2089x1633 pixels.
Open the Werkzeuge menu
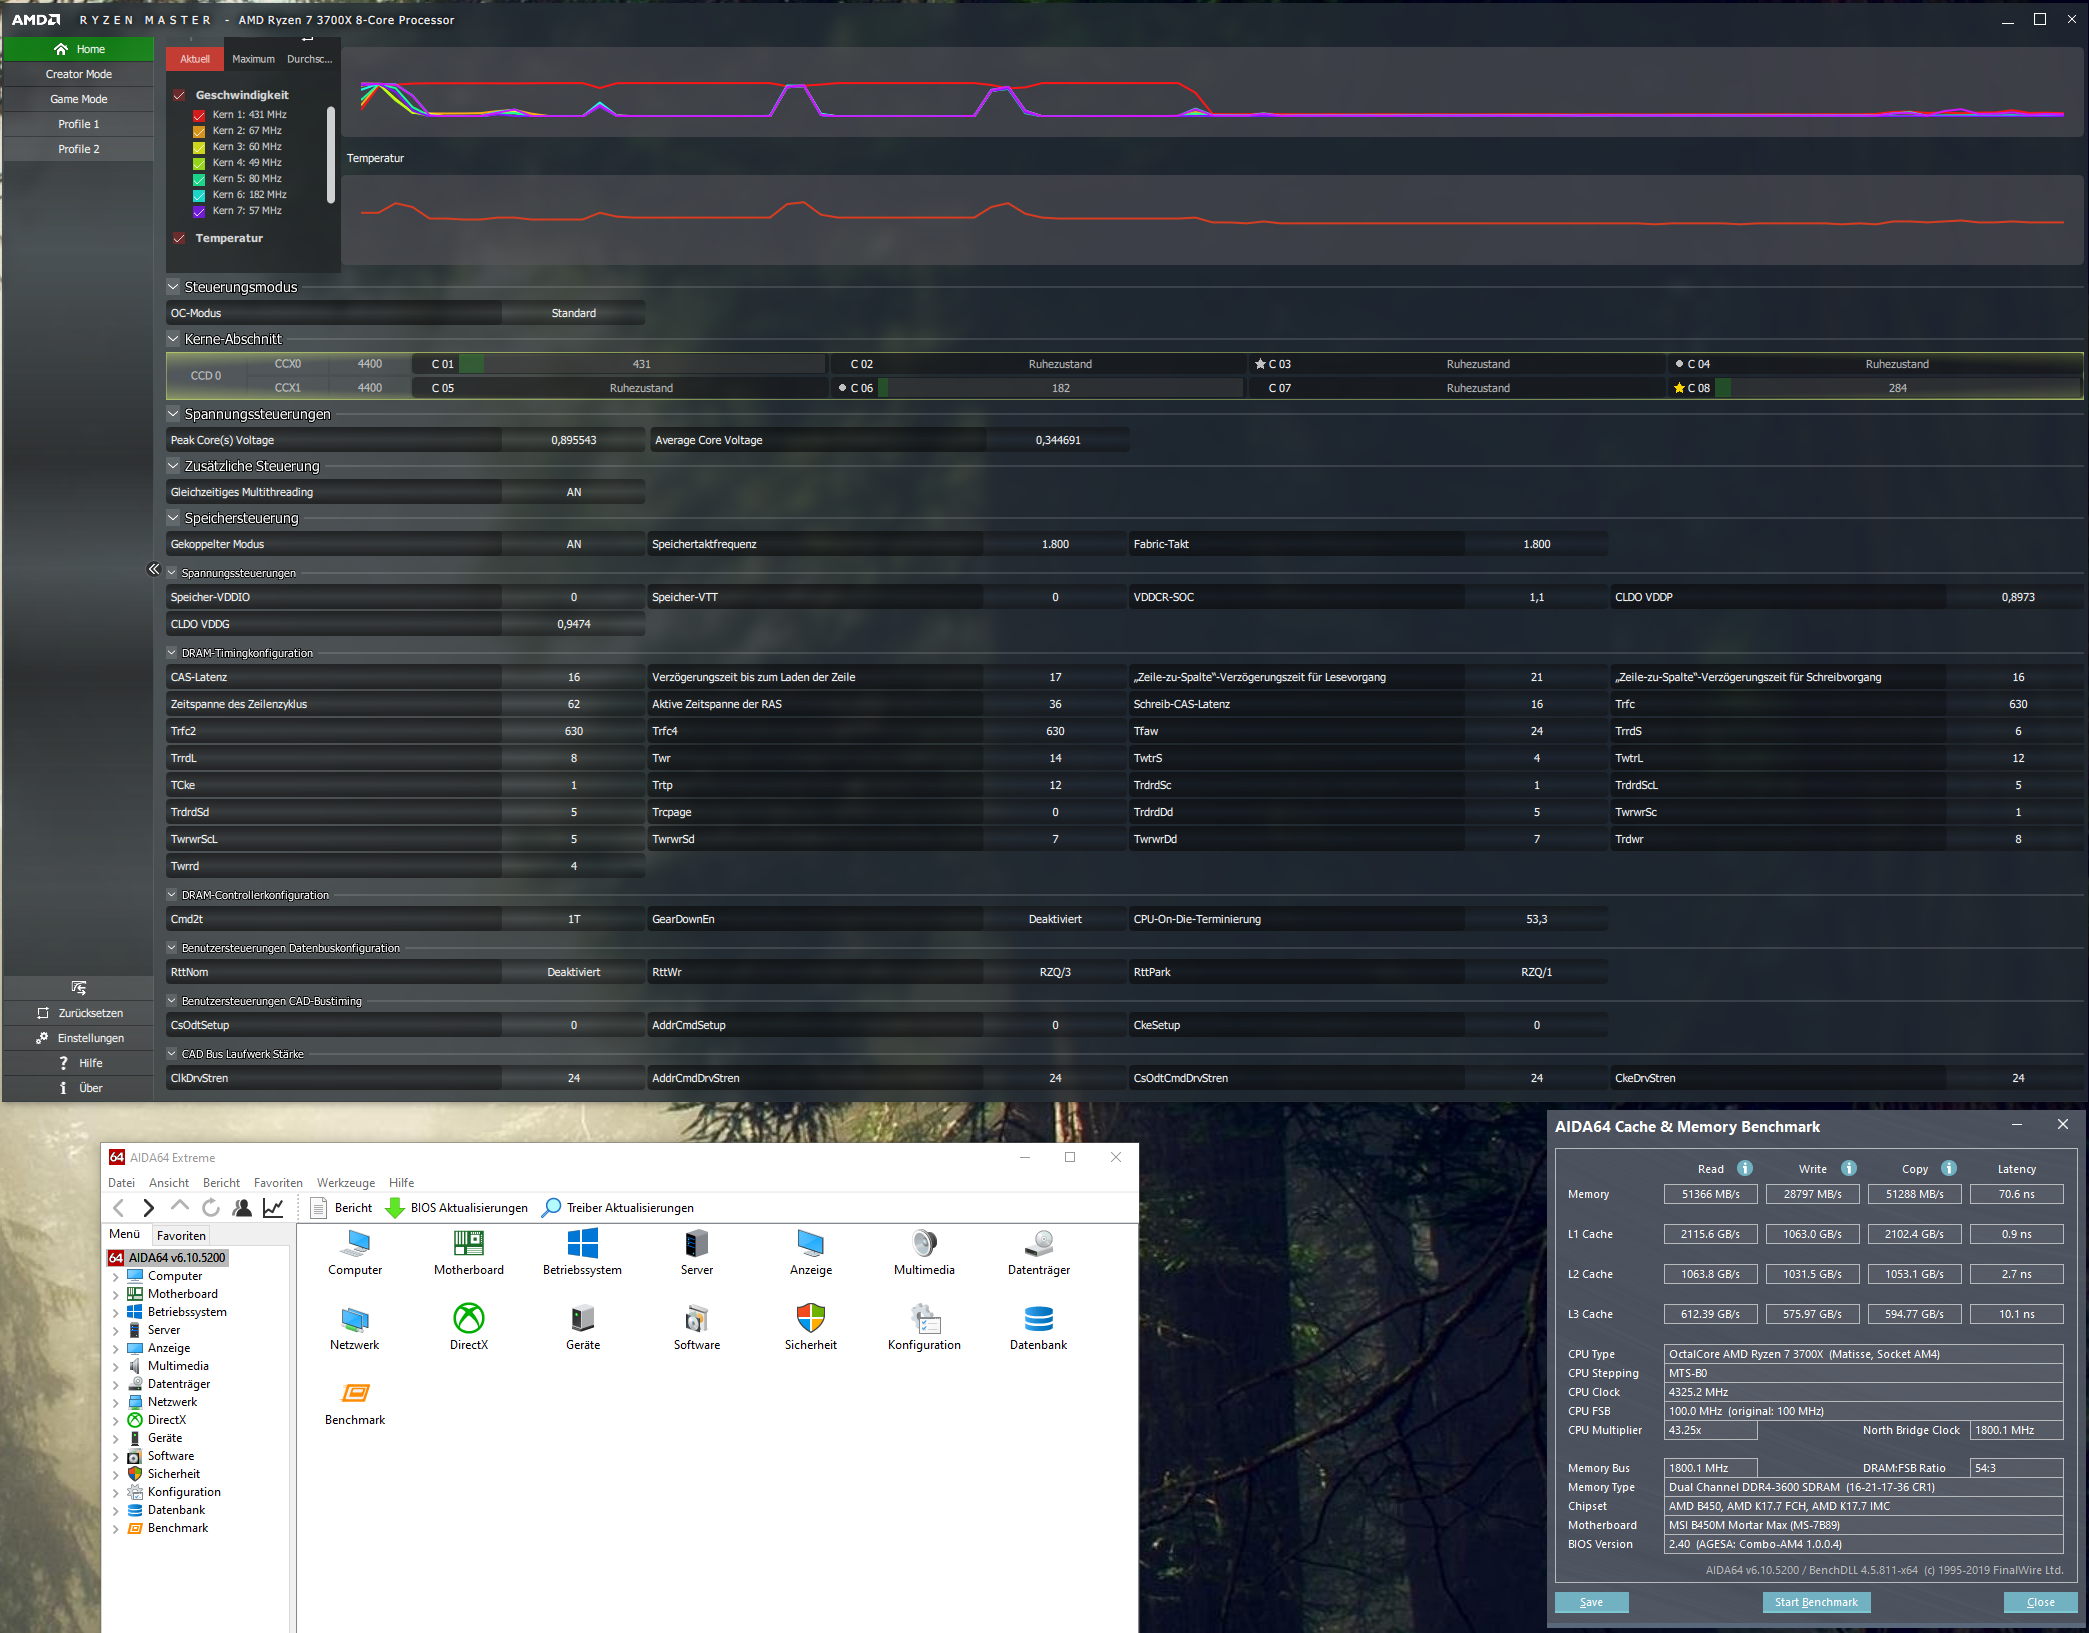coord(345,1182)
